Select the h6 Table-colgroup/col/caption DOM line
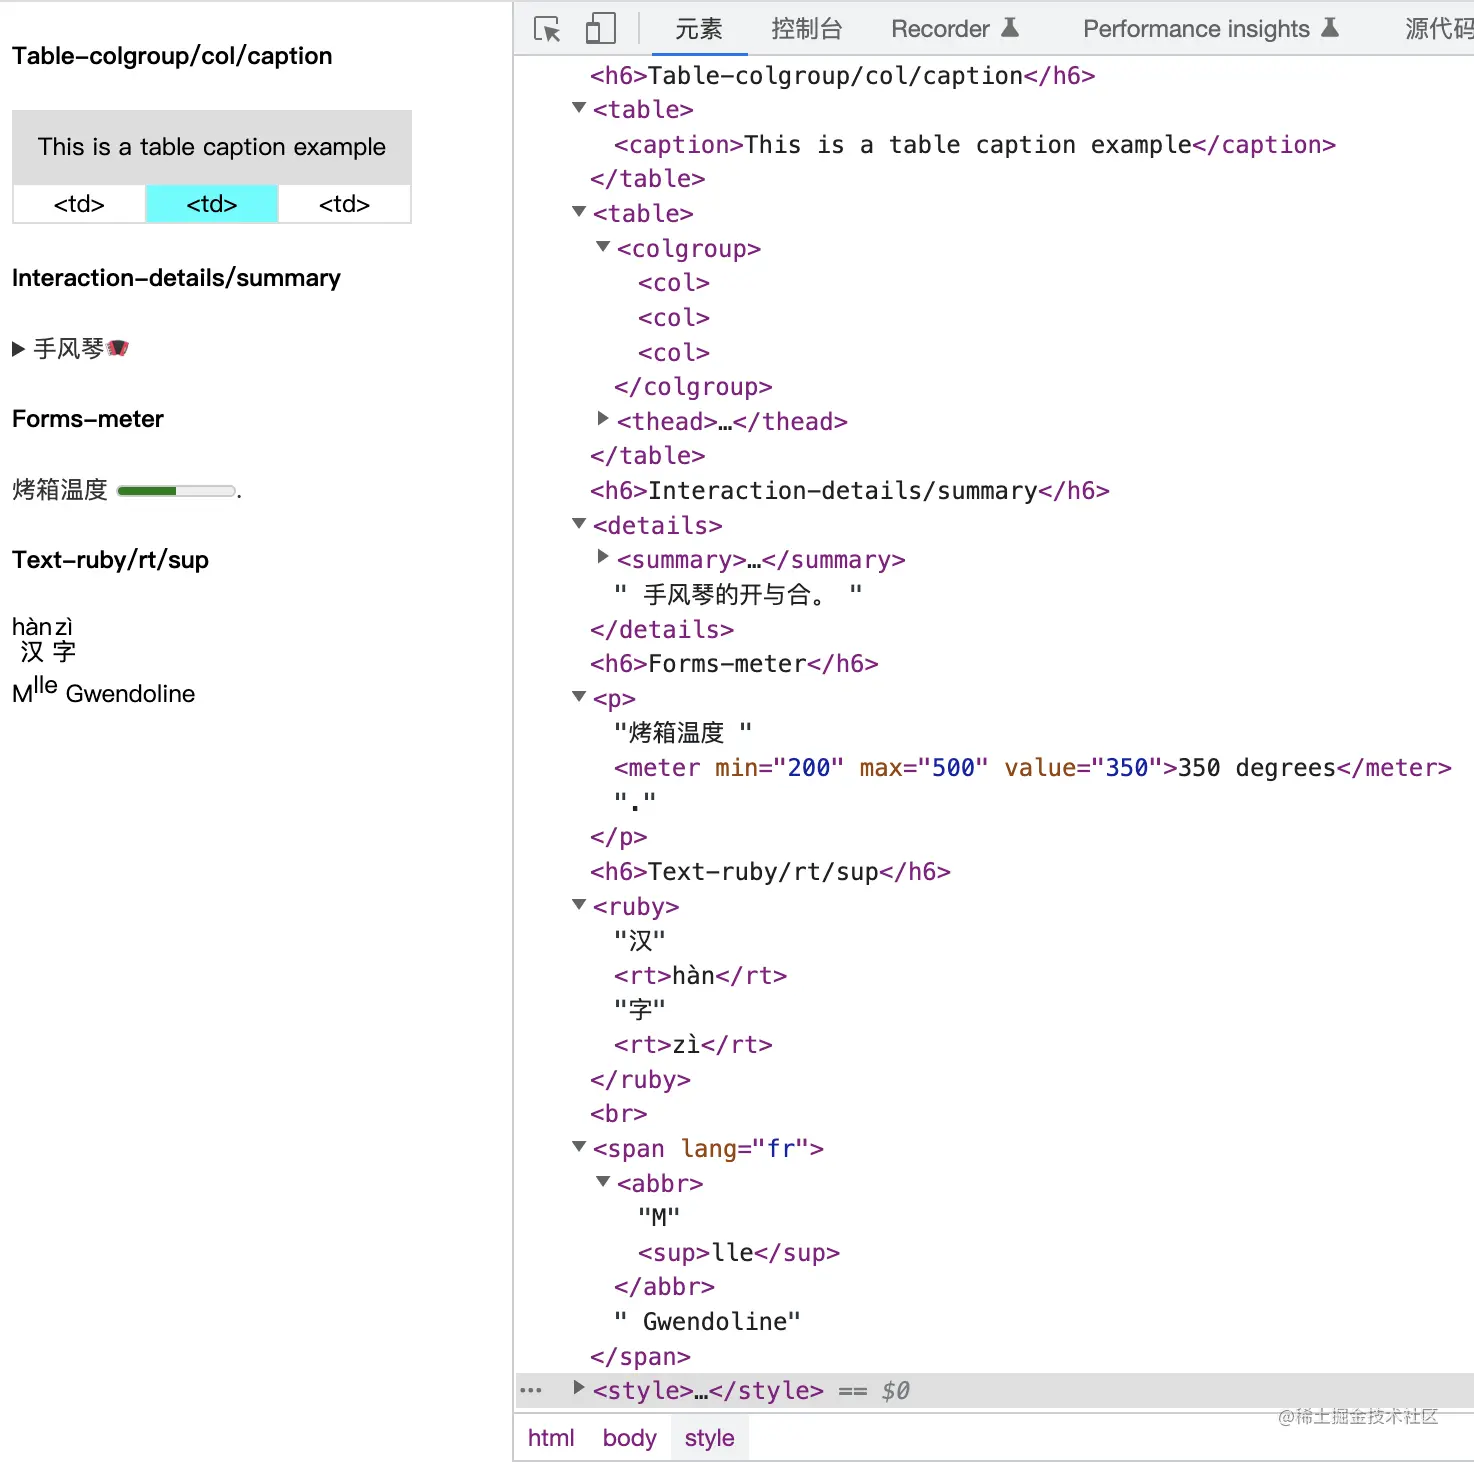Viewport: 1474px width, 1462px height. [843, 76]
